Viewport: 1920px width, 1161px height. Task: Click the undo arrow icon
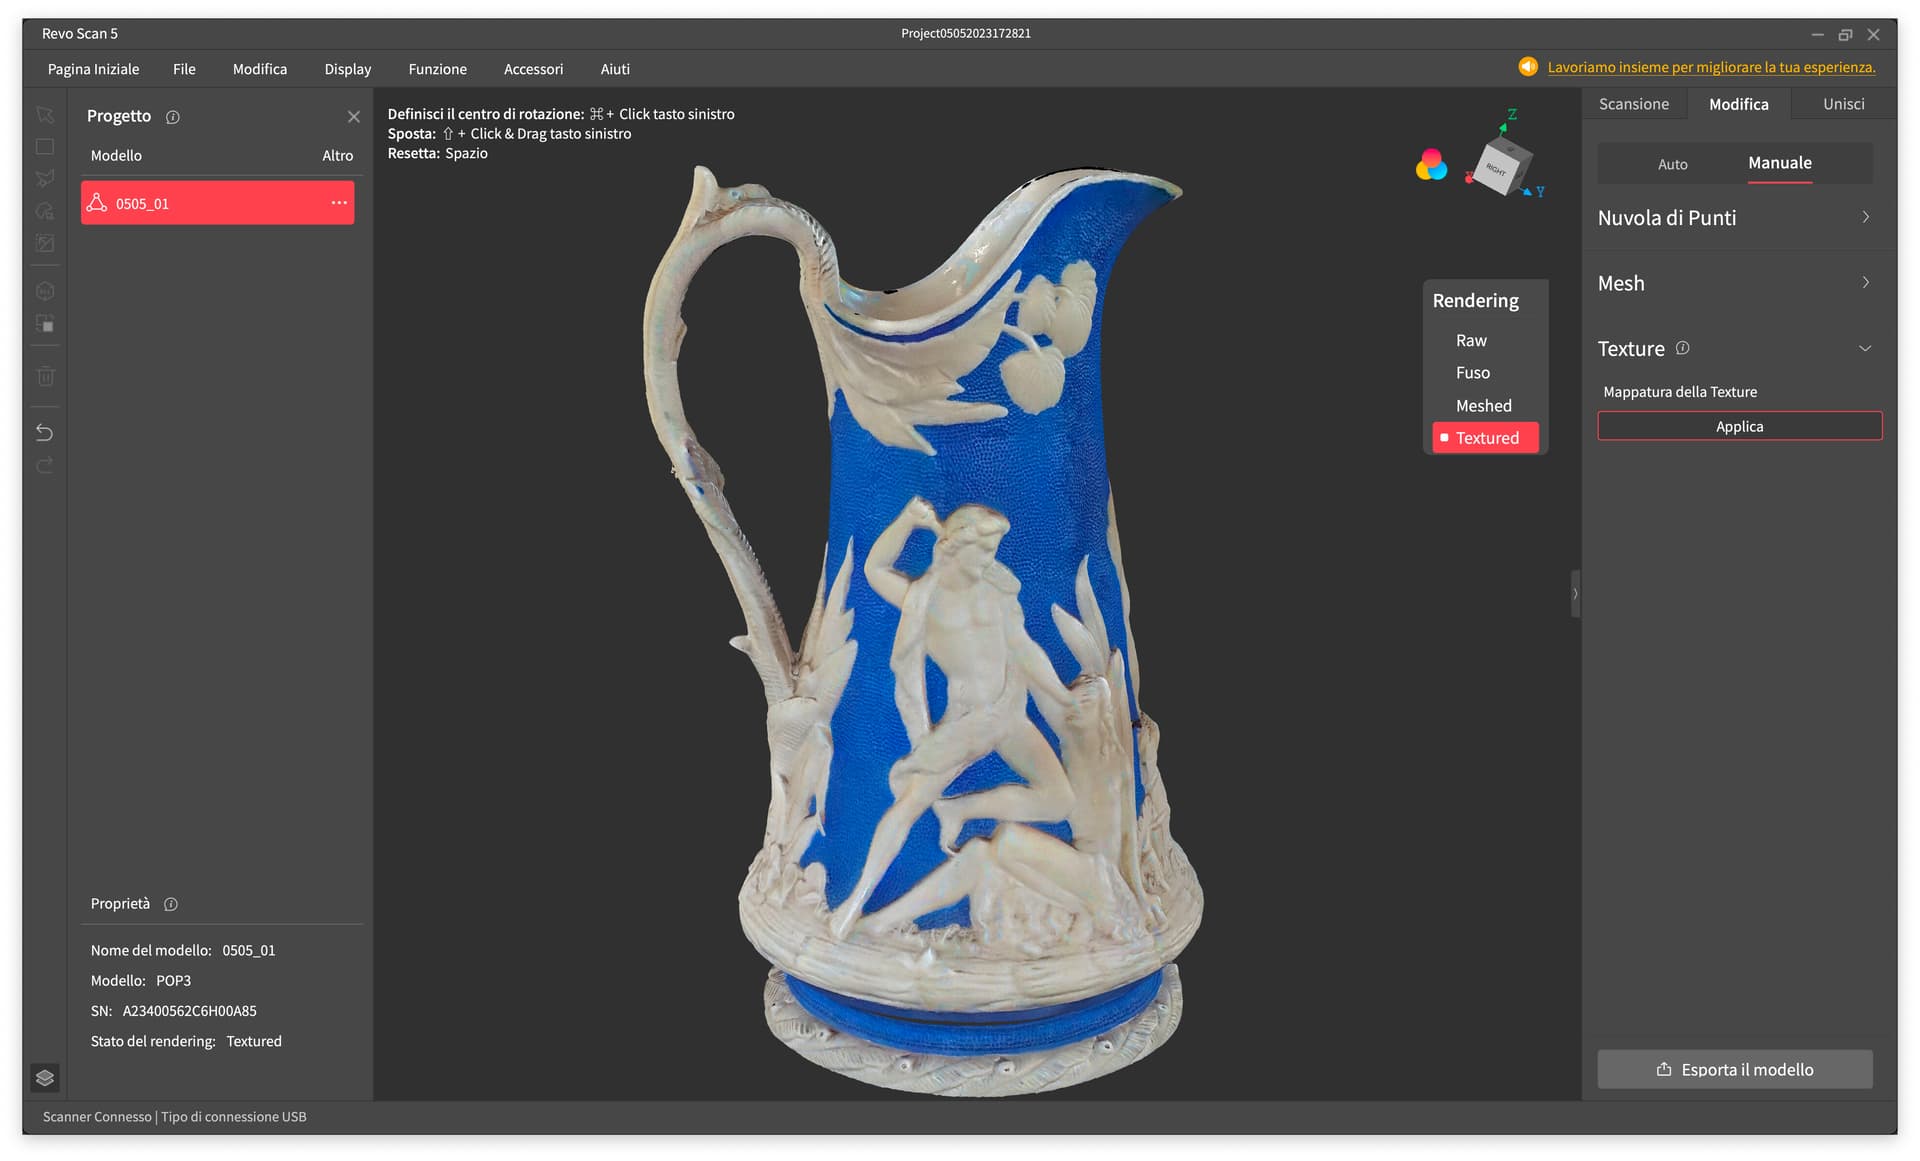(45, 432)
